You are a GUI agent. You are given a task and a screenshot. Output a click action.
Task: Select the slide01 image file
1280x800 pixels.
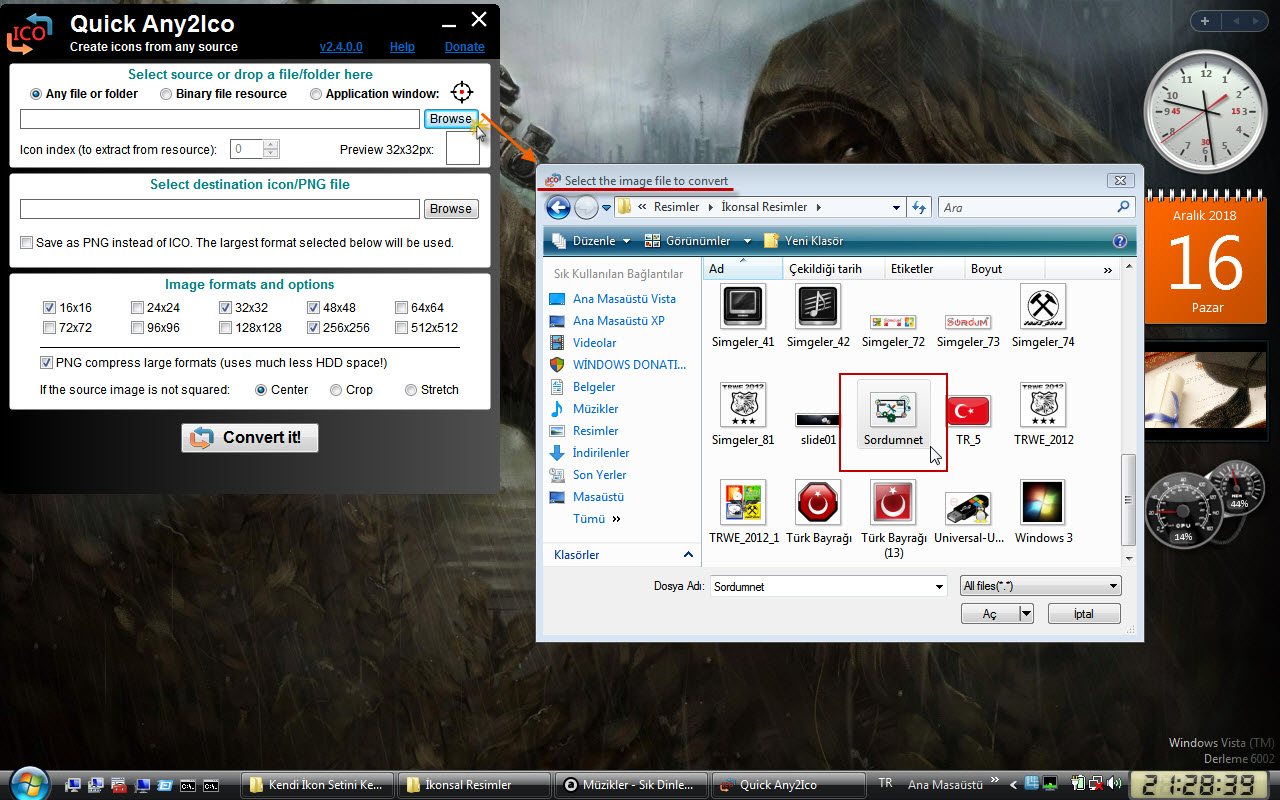pyautogui.click(x=818, y=428)
